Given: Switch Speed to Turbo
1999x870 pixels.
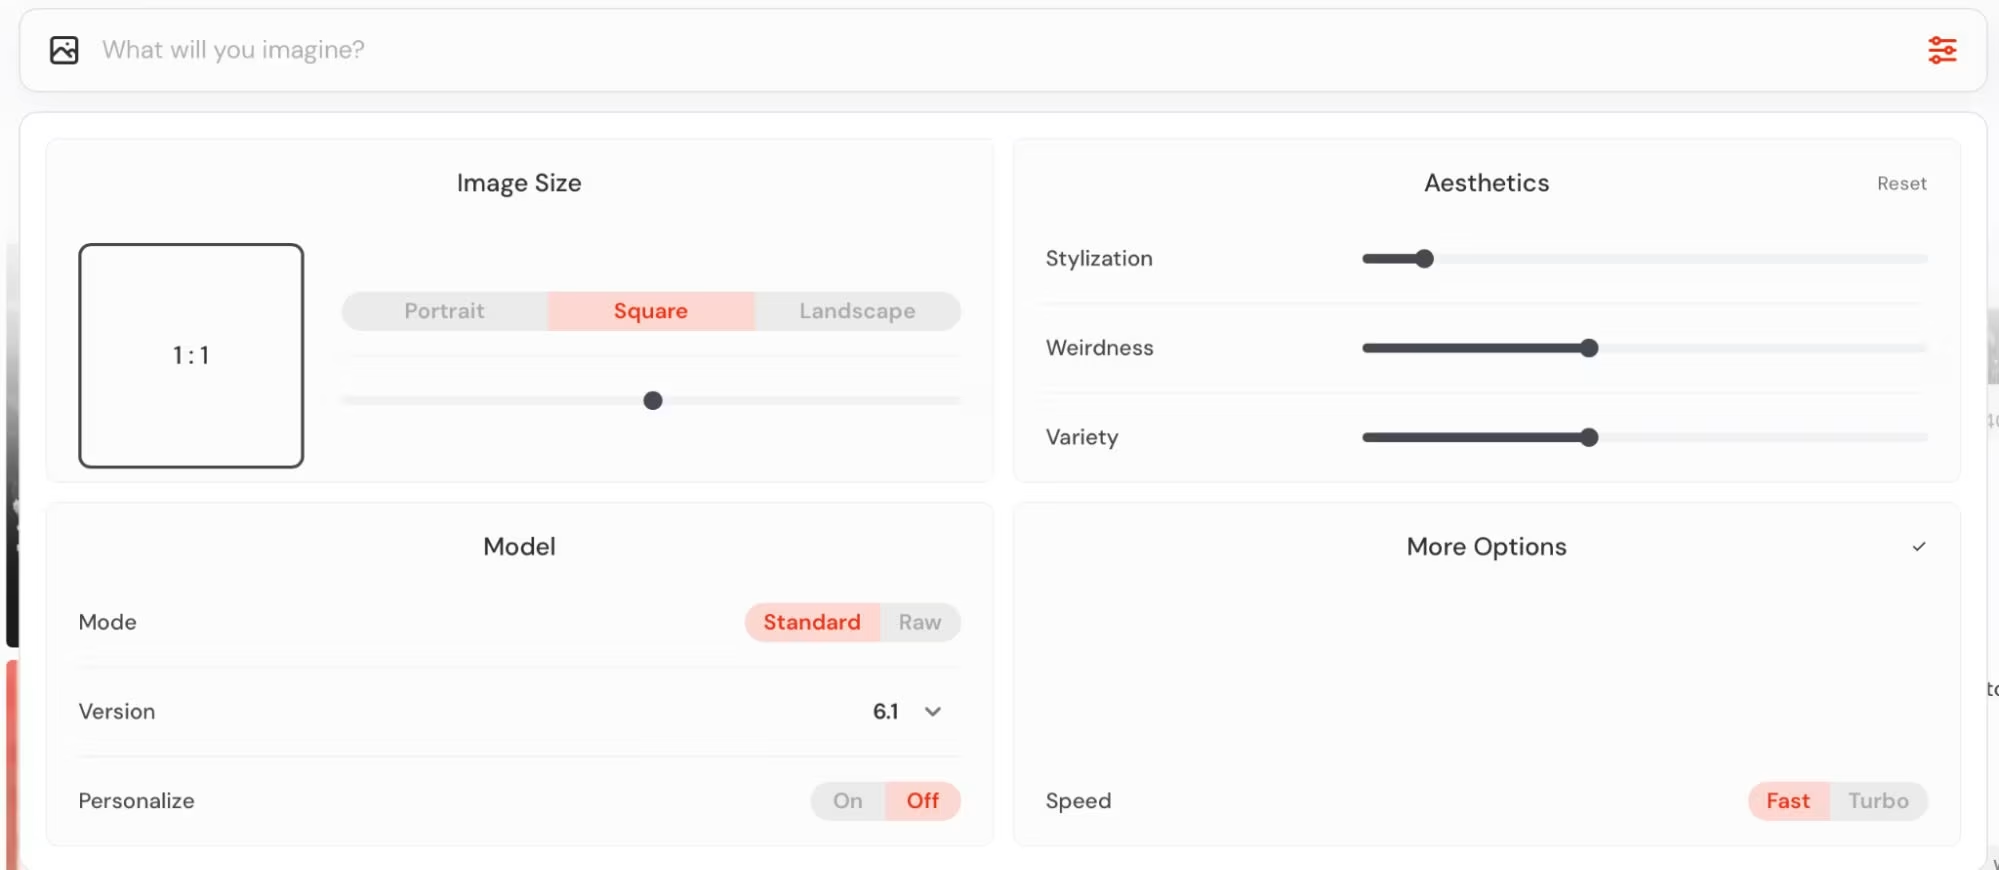Looking at the screenshot, I should point(1877,801).
